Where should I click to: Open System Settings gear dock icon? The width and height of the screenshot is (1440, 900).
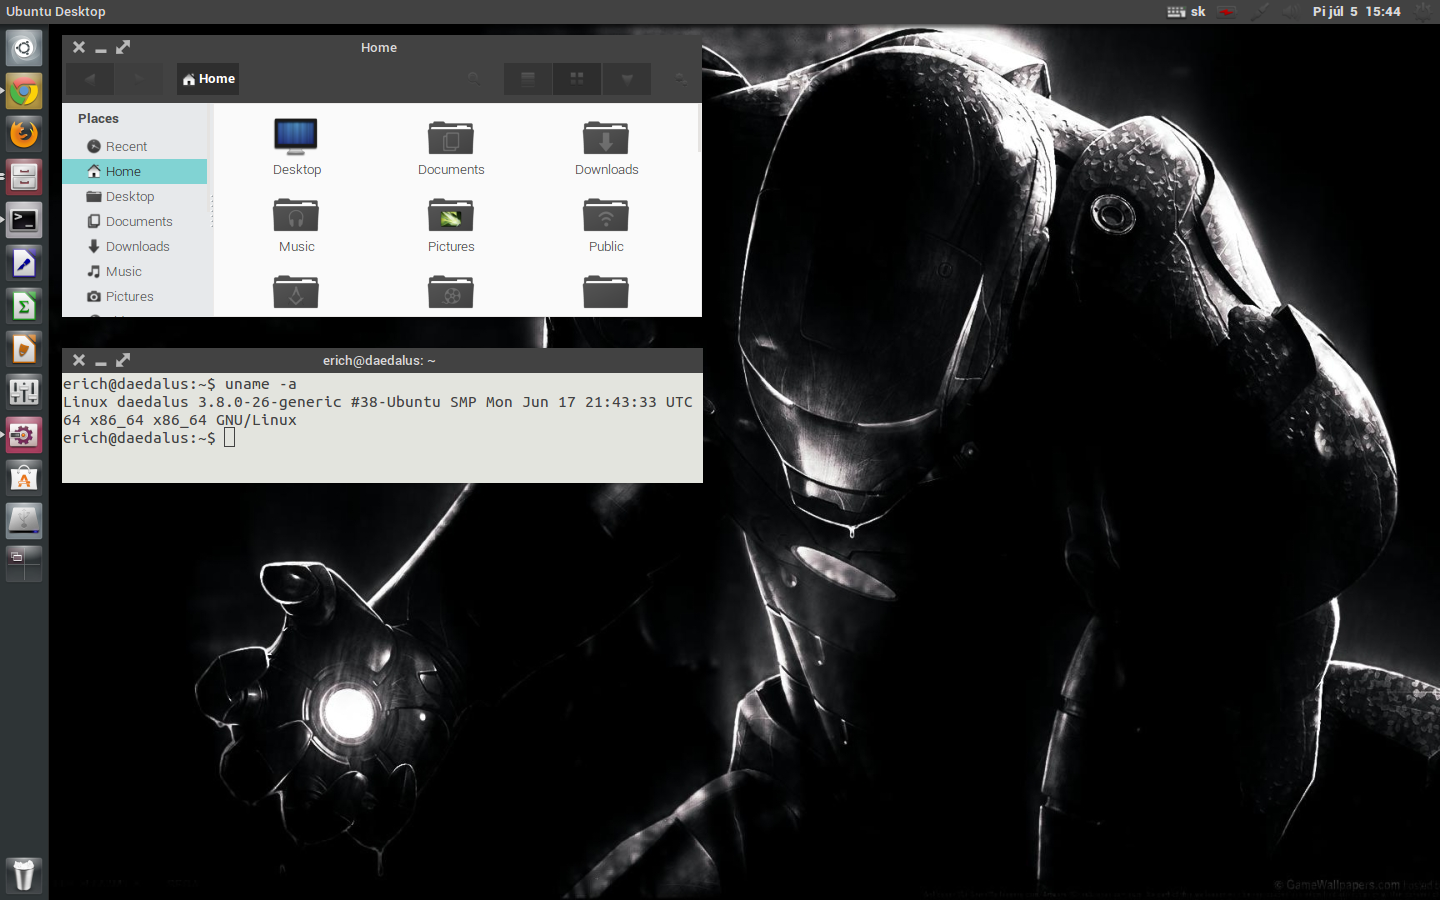pyautogui.click(x=24, y=435)
